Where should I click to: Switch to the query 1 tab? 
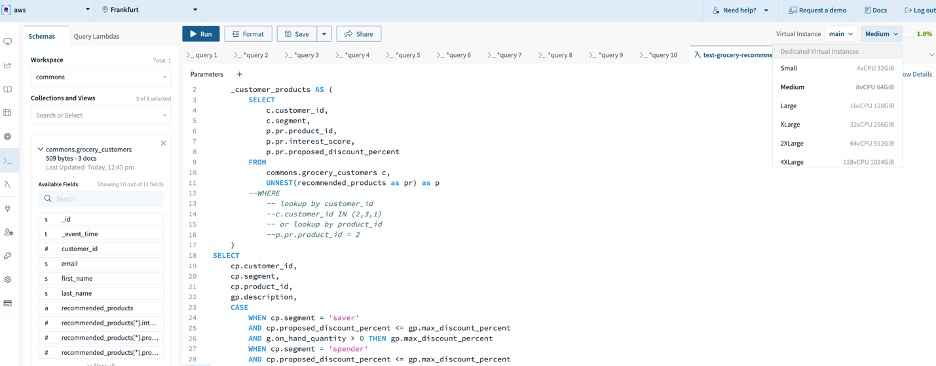[x=202, y=55]
